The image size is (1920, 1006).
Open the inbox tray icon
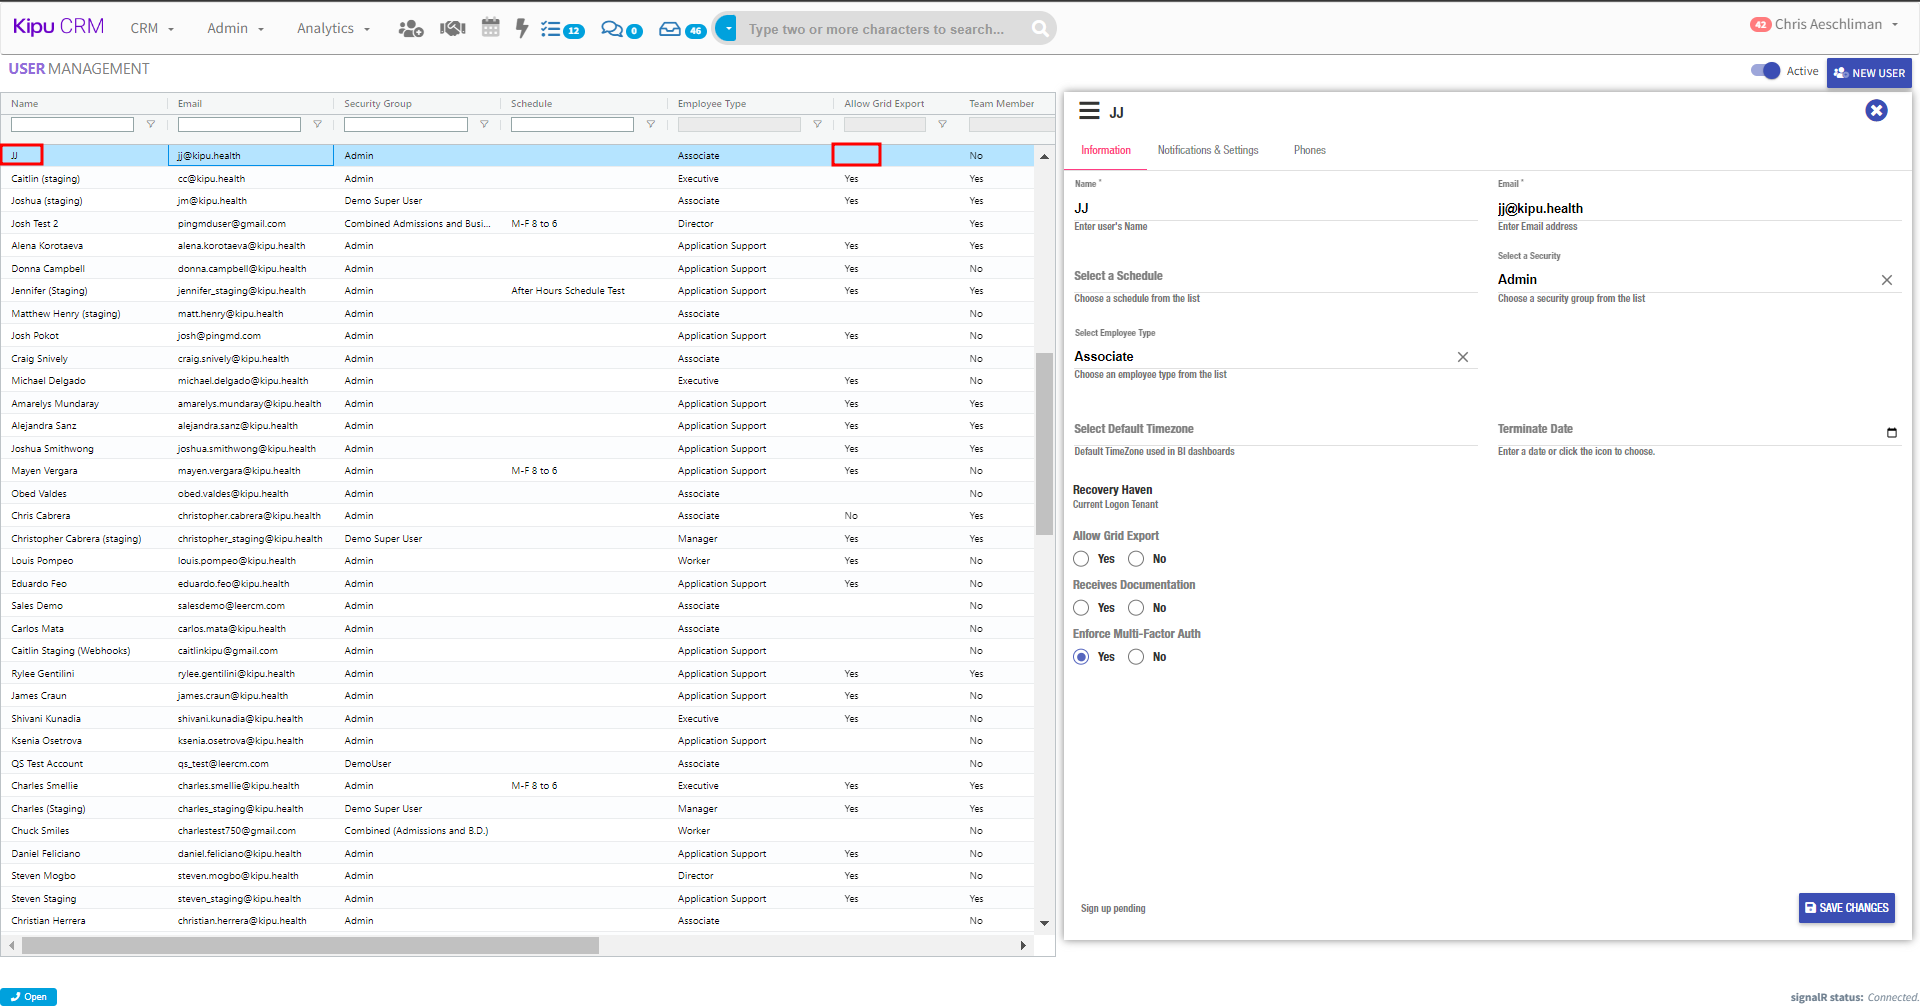(670, 29)
